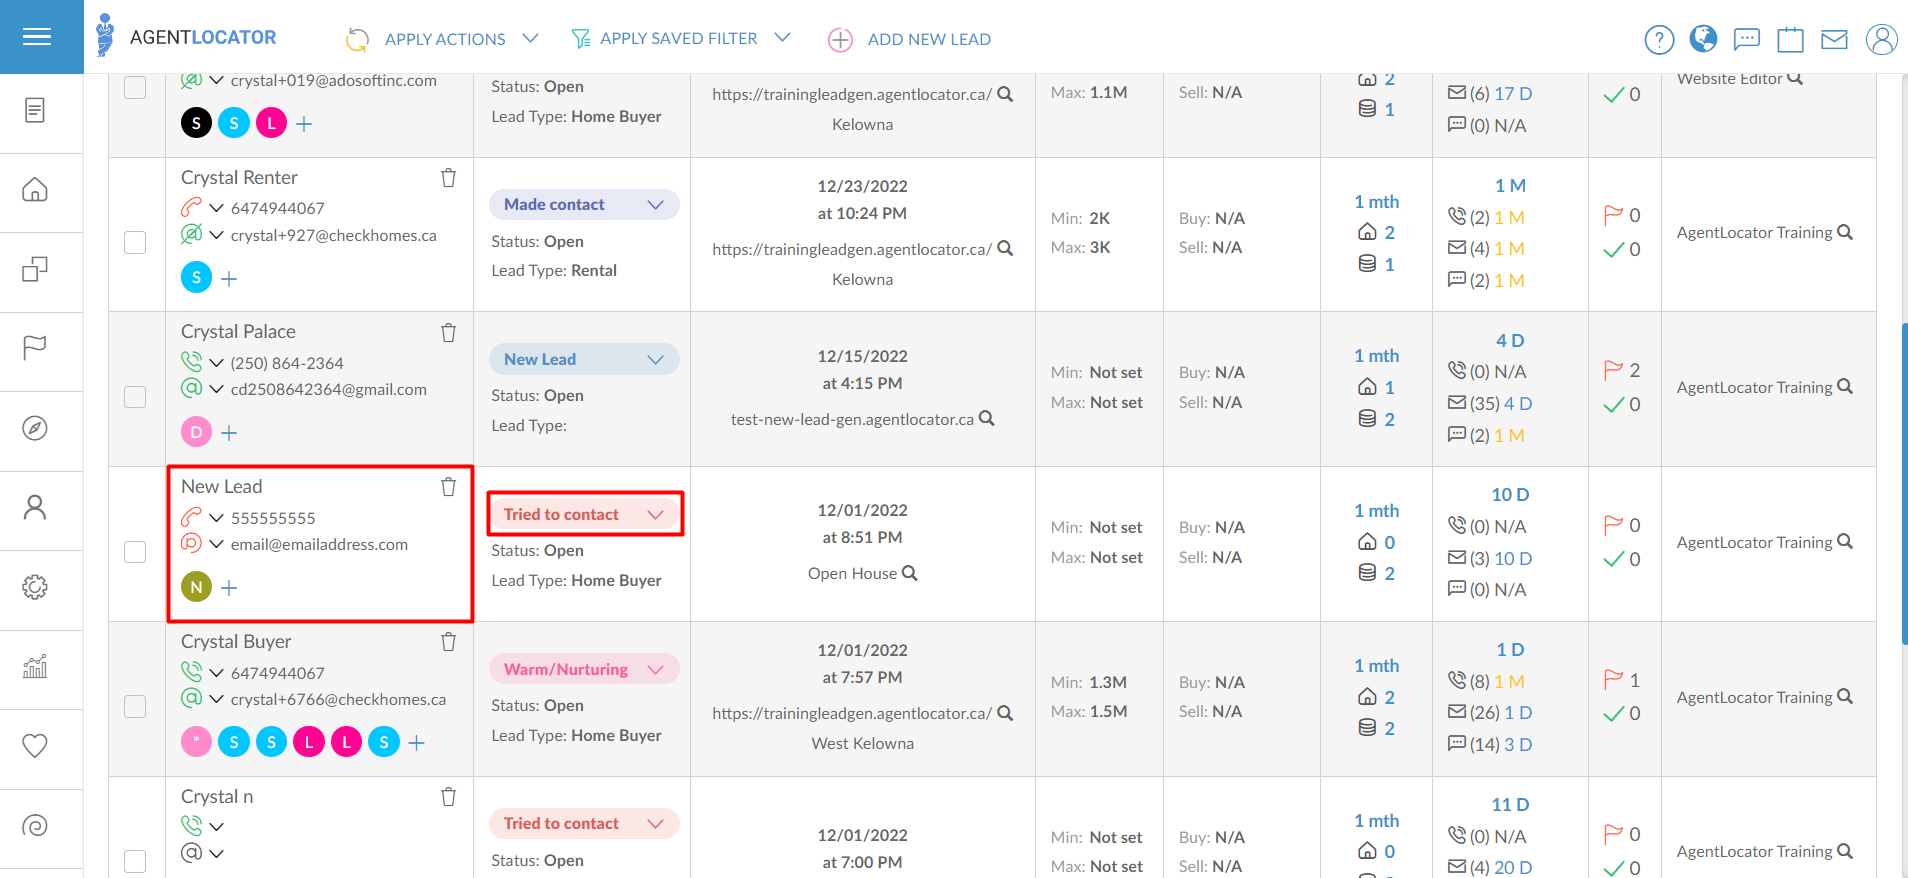The width and height of the screenshot is (1908, 878).
Task: Add a tag to Crystal Palace
Action: click(x=229, y=433)
